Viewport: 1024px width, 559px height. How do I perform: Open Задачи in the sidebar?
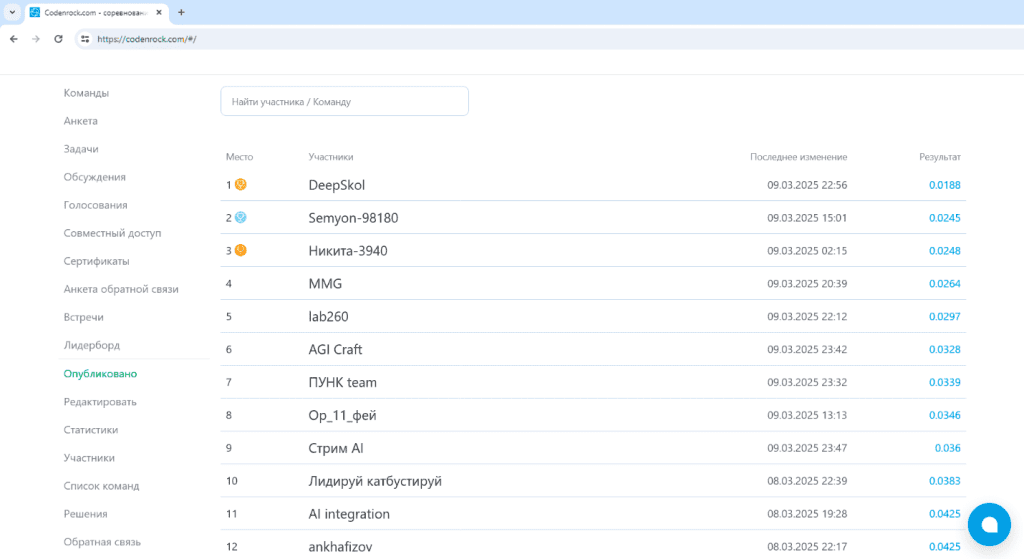tap(81, 149)
